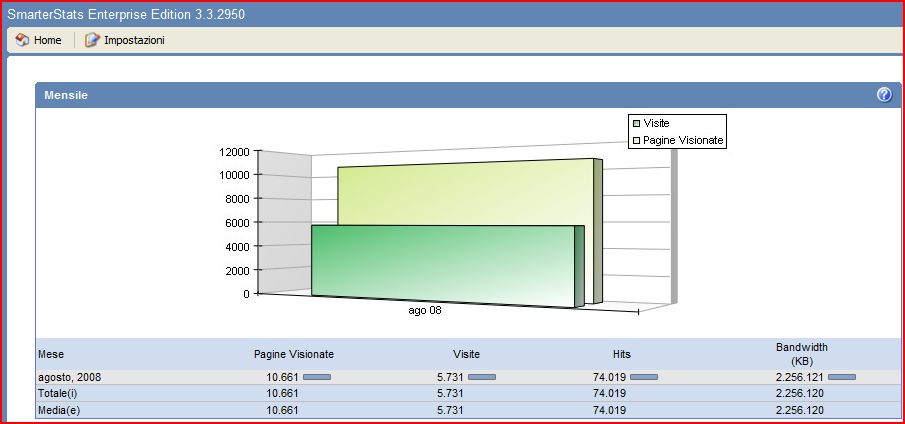
Task: Click 10.661 in Media(e) row
Action: point(282,411)
